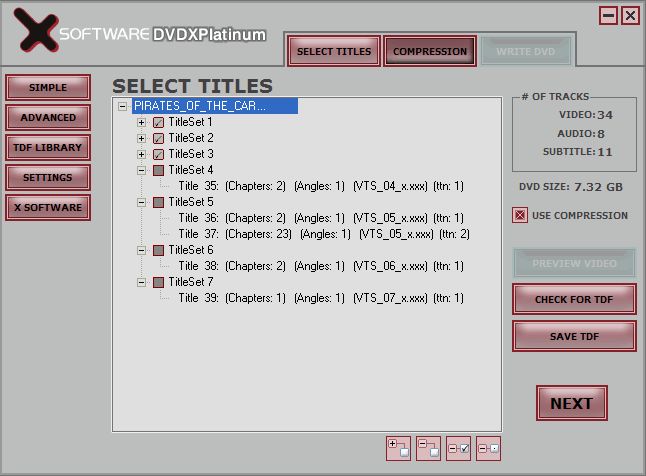Minimize the DVDXPlatinum window

click(x=608, y=16)
